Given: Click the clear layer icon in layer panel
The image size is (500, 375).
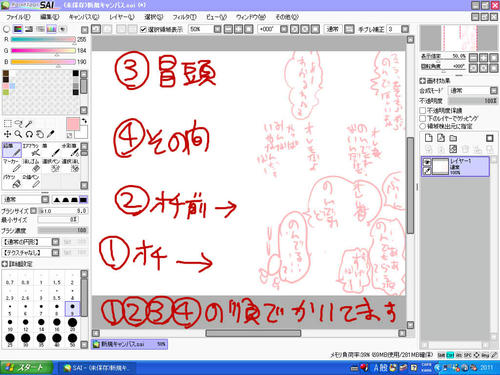Looking at the screenshot, I should click(x=453, y=149).
